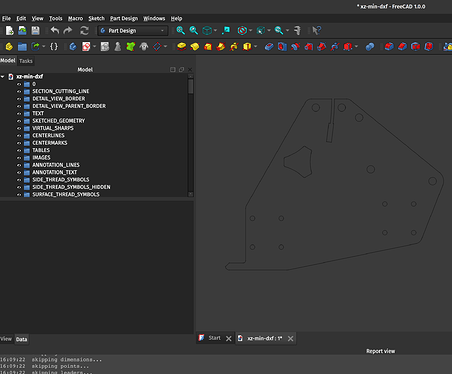Viewport: 452px width, 374px height.
Task: Click the New document icon
Action: [9, 31]
